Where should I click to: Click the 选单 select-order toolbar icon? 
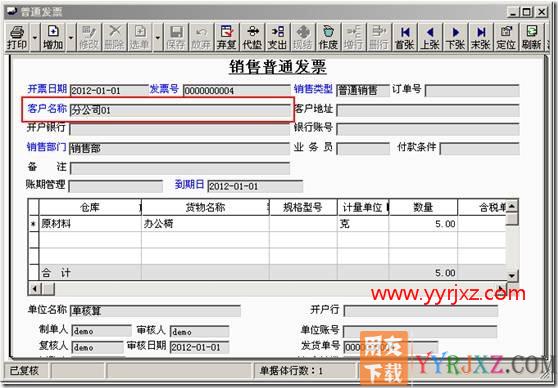(x=140, y=37)
